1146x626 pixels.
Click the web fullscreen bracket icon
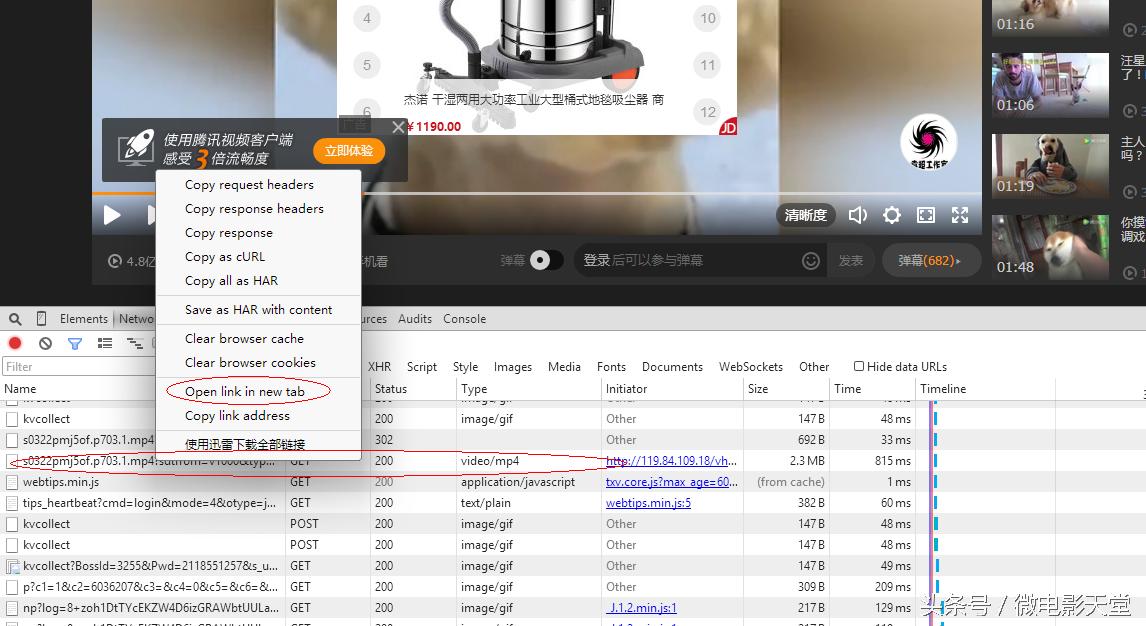925,214
